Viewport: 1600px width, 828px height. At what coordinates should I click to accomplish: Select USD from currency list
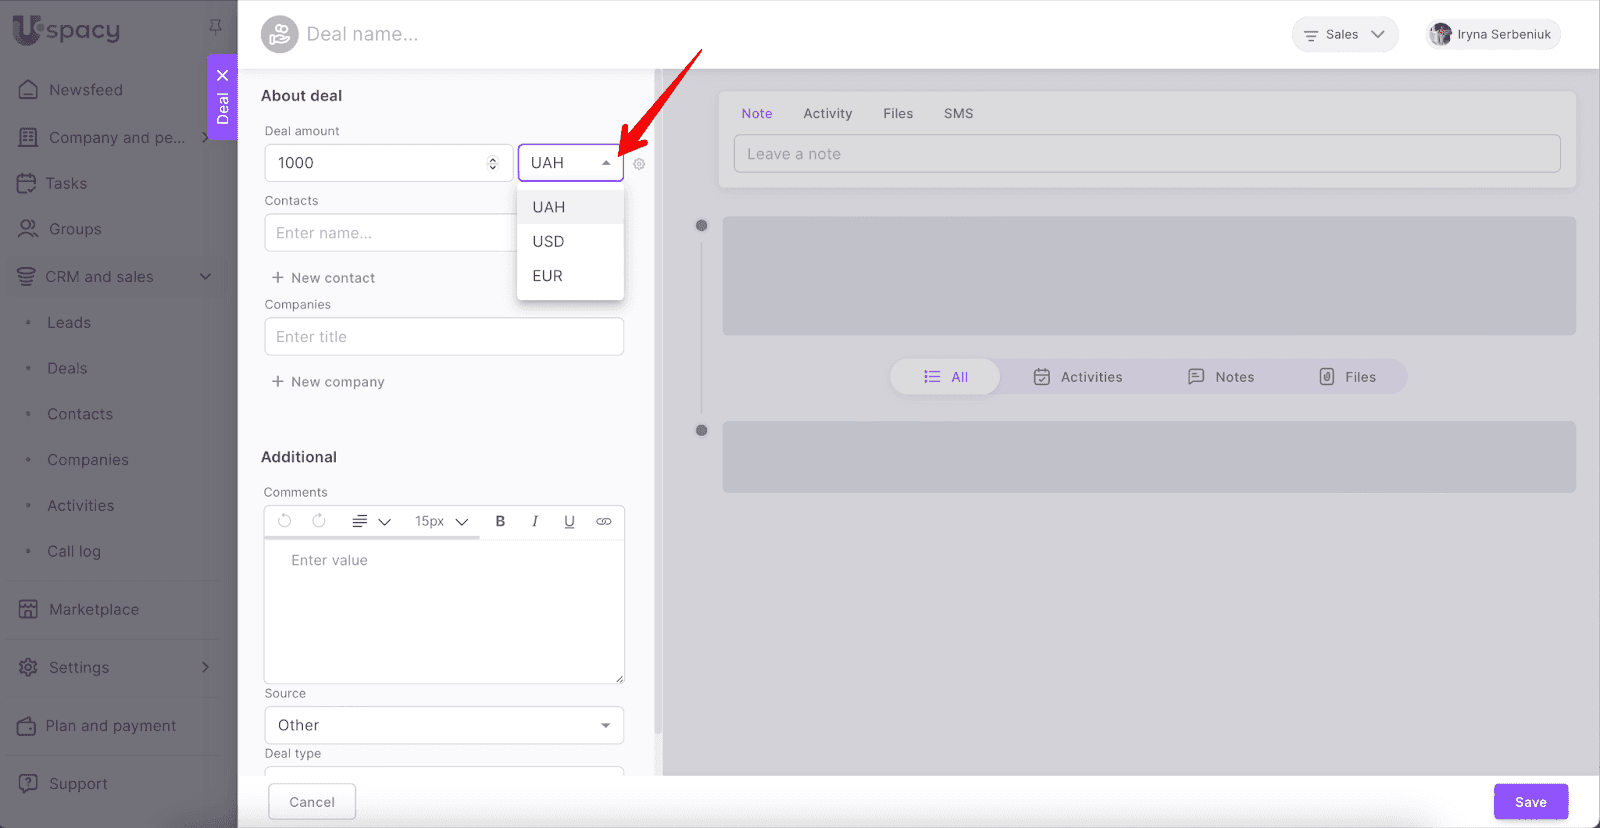pyautogui.click(x=548, y=242)
